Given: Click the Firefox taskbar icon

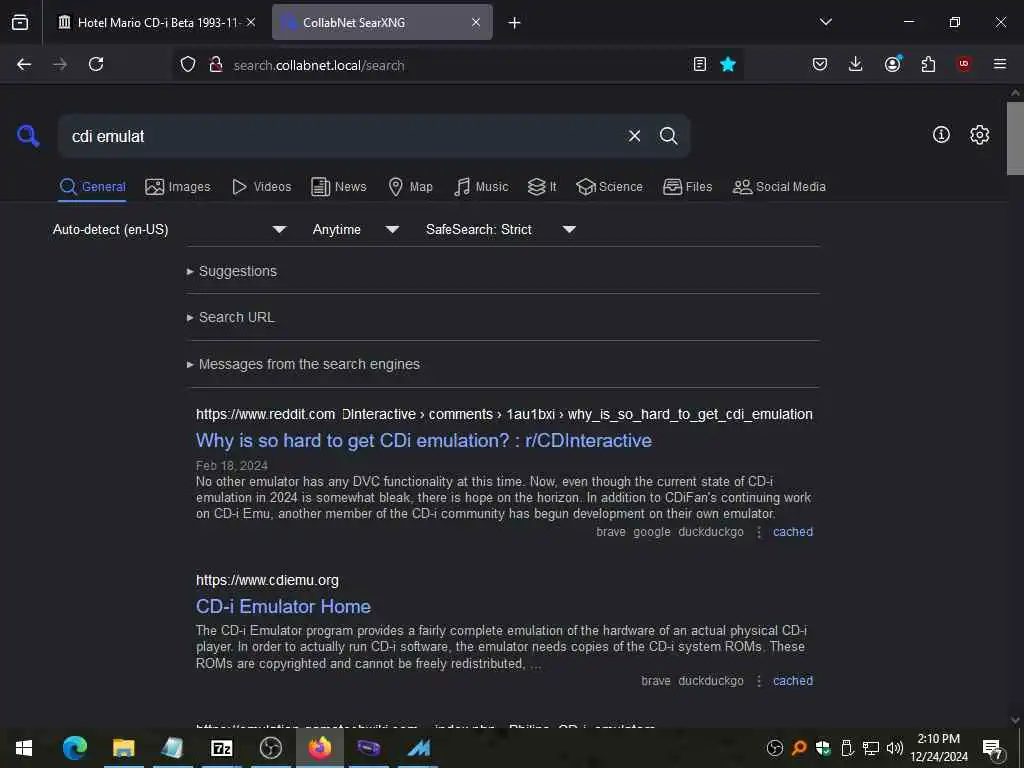Looking at the screenshot, I should click(320, 748).
